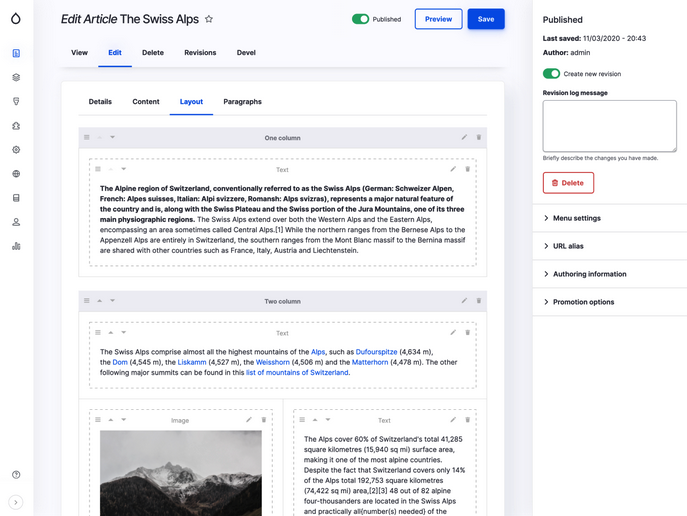The height and width of the screenshot is (516, 687).
Task: Click the blue Save button
Action: [x=486, y=19]
